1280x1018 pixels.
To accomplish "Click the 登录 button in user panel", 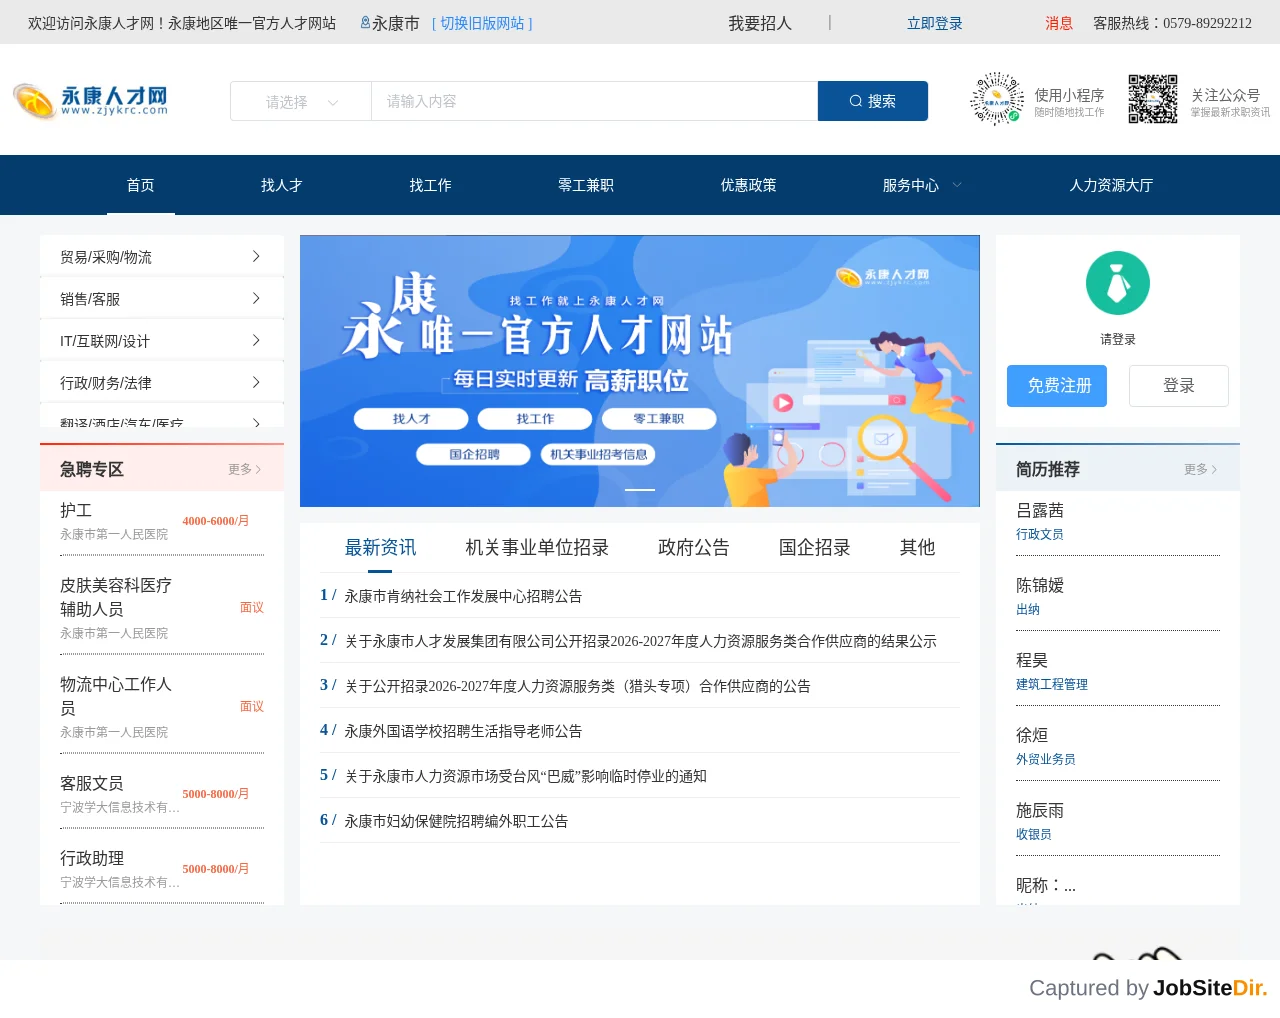I will pyautogui.click(x=1179, y=386).
